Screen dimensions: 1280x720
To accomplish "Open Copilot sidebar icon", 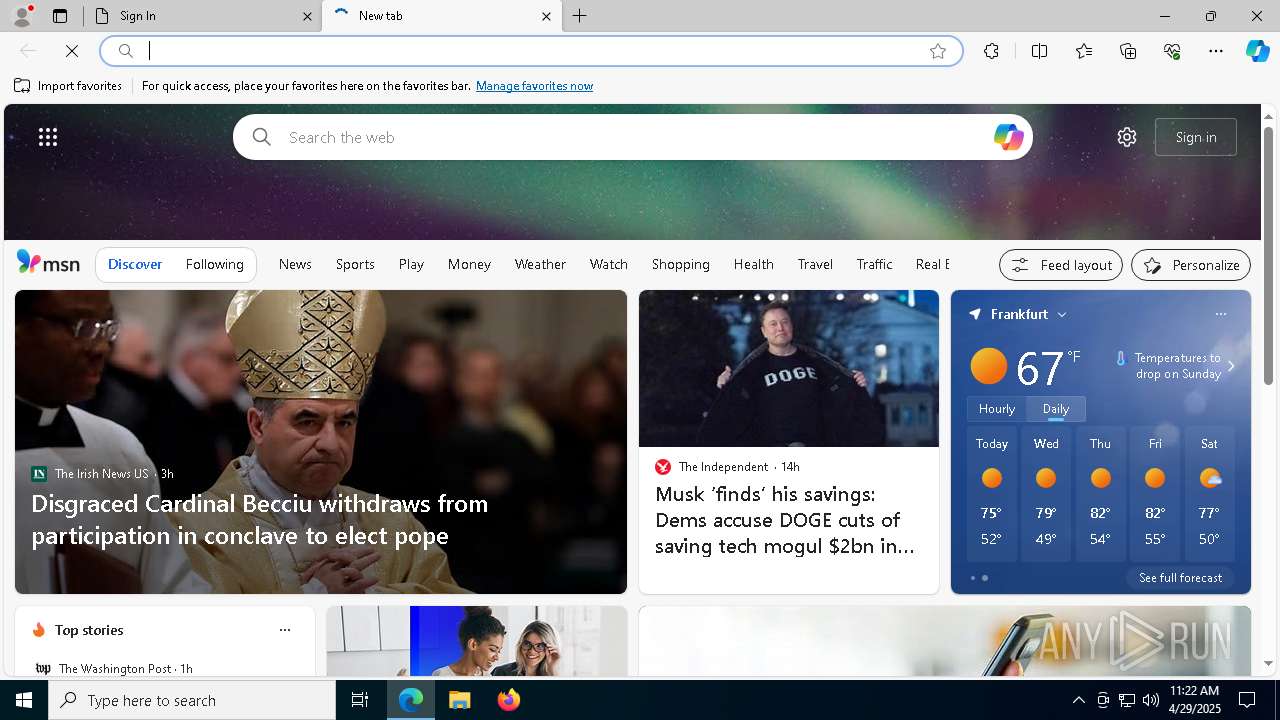I will click(x=1257, y=51).
